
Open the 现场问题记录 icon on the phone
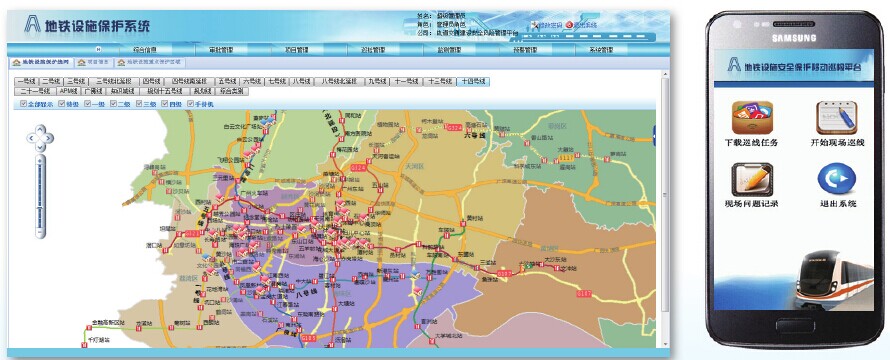click(x=752, y=179)
